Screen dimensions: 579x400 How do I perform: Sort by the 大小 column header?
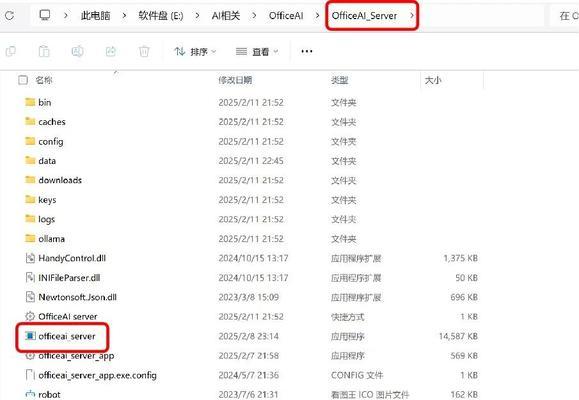pyautogui.click(x=433, y=80)
